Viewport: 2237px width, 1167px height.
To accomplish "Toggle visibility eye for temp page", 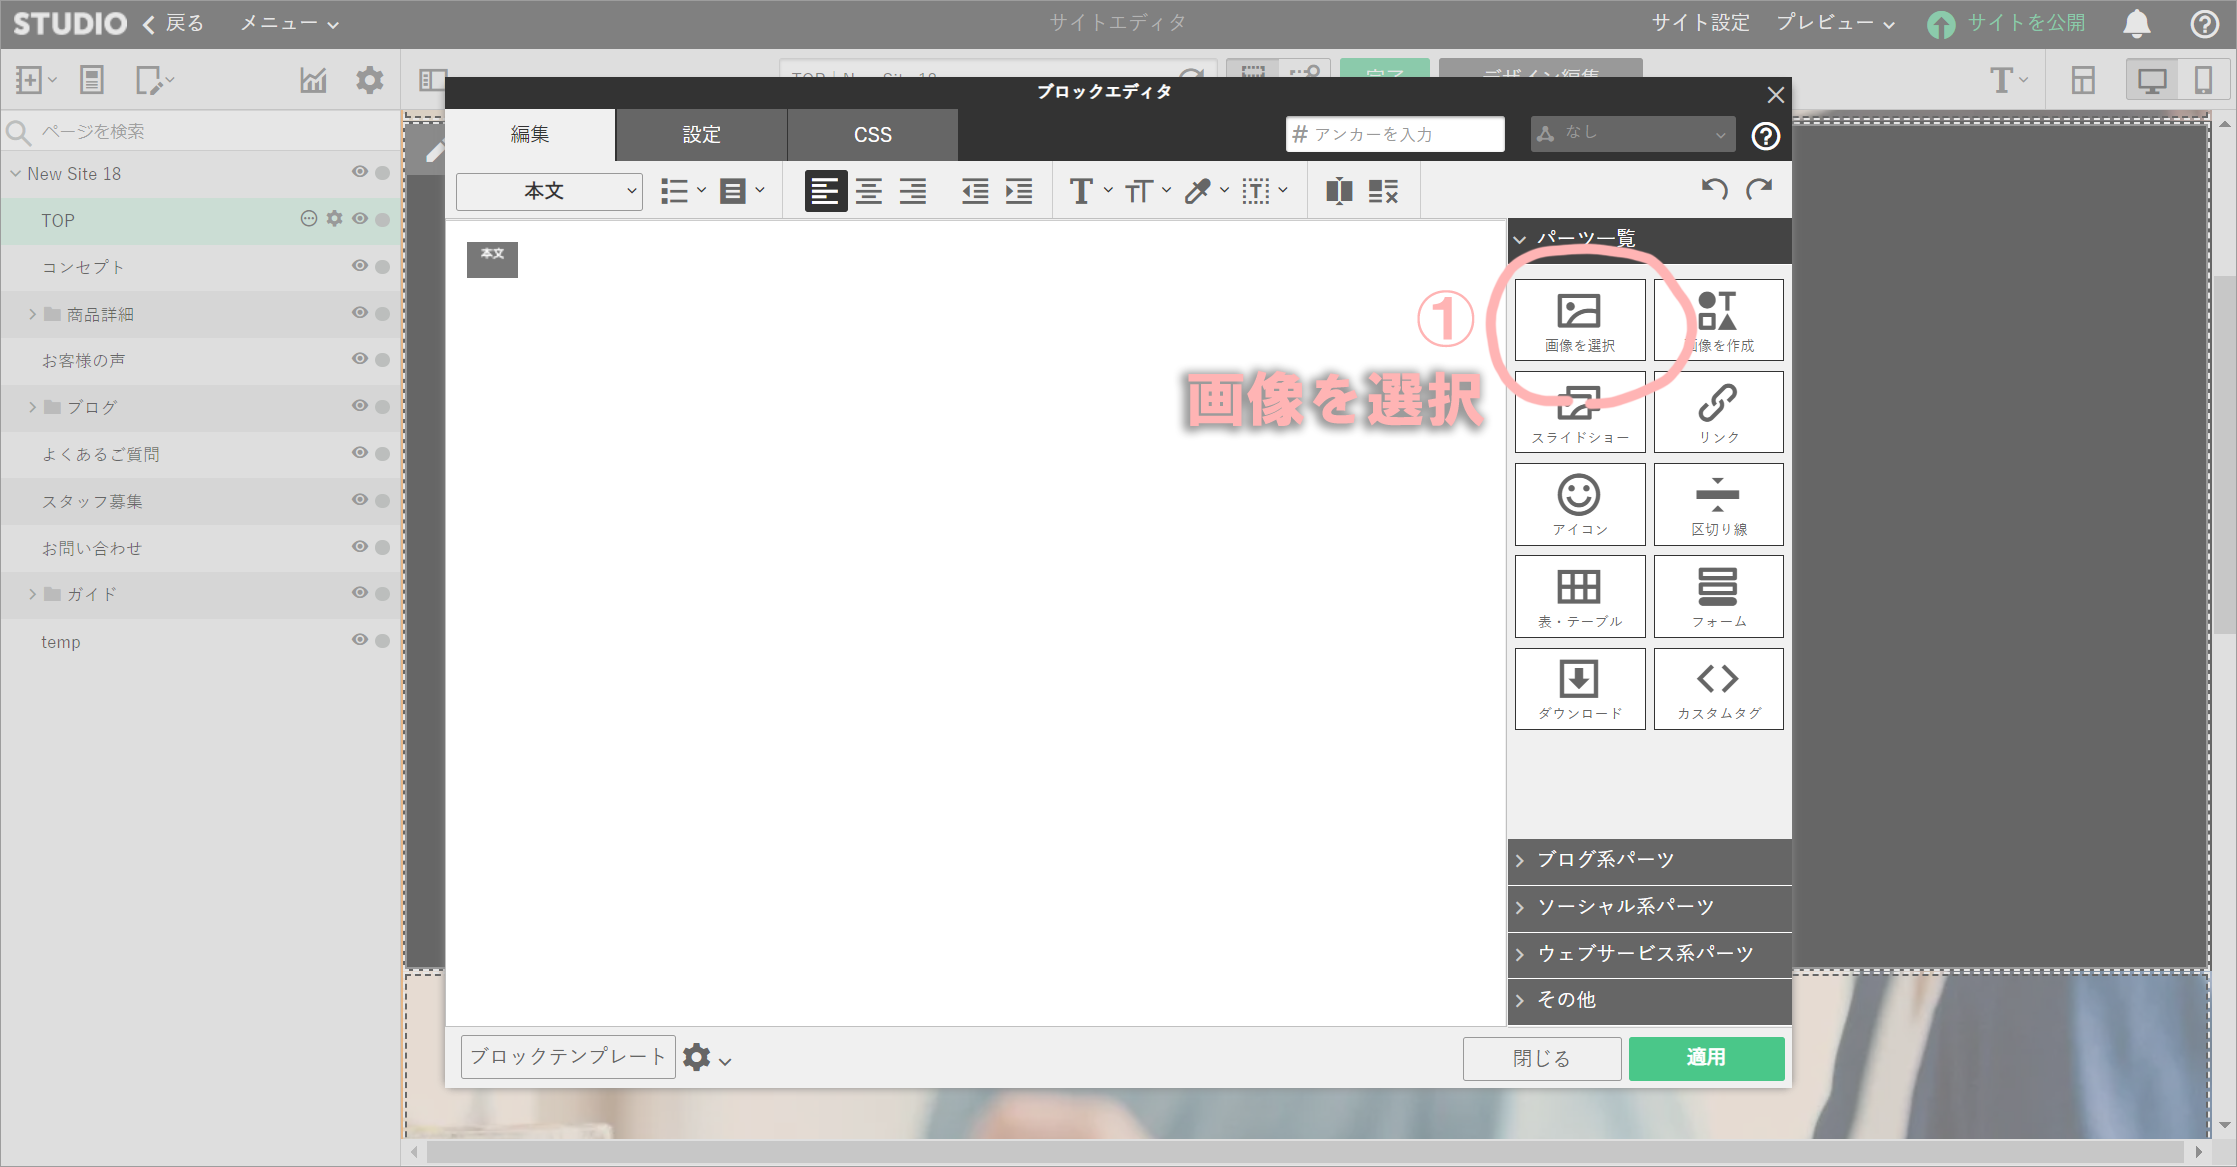I will coord(360,640).
